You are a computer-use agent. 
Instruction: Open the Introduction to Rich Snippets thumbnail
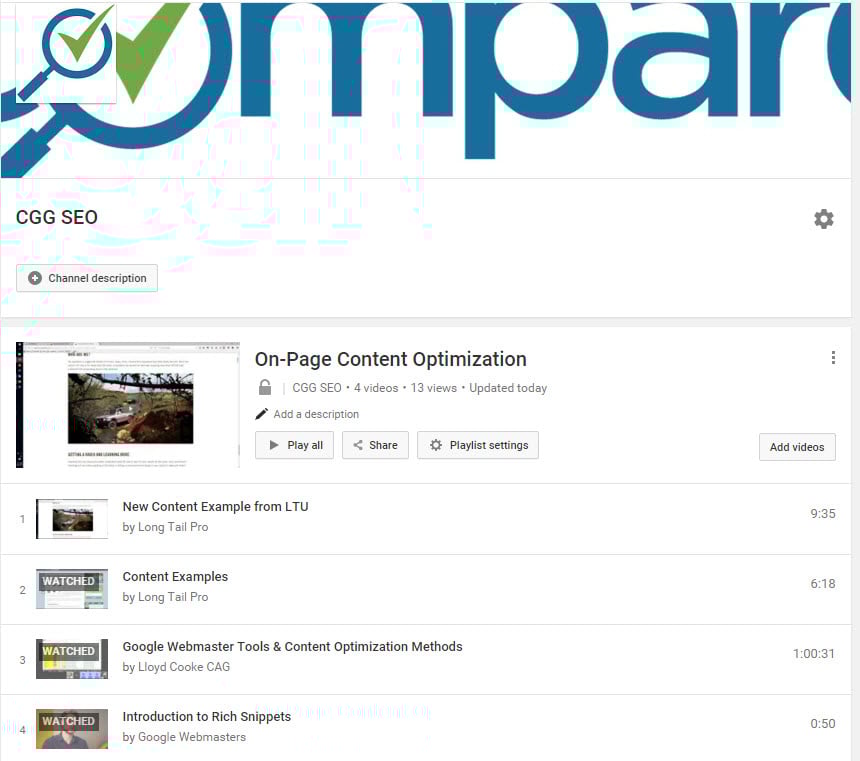tap(72, 729)
